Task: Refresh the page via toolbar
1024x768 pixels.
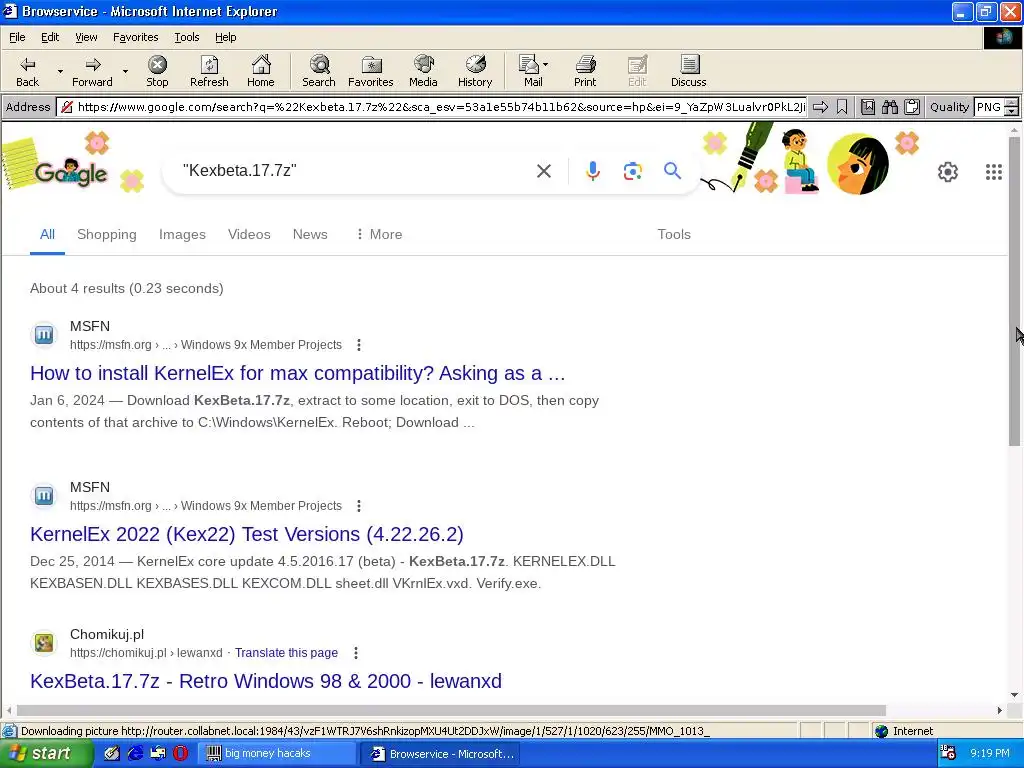Action: click(x=209, y=71)
